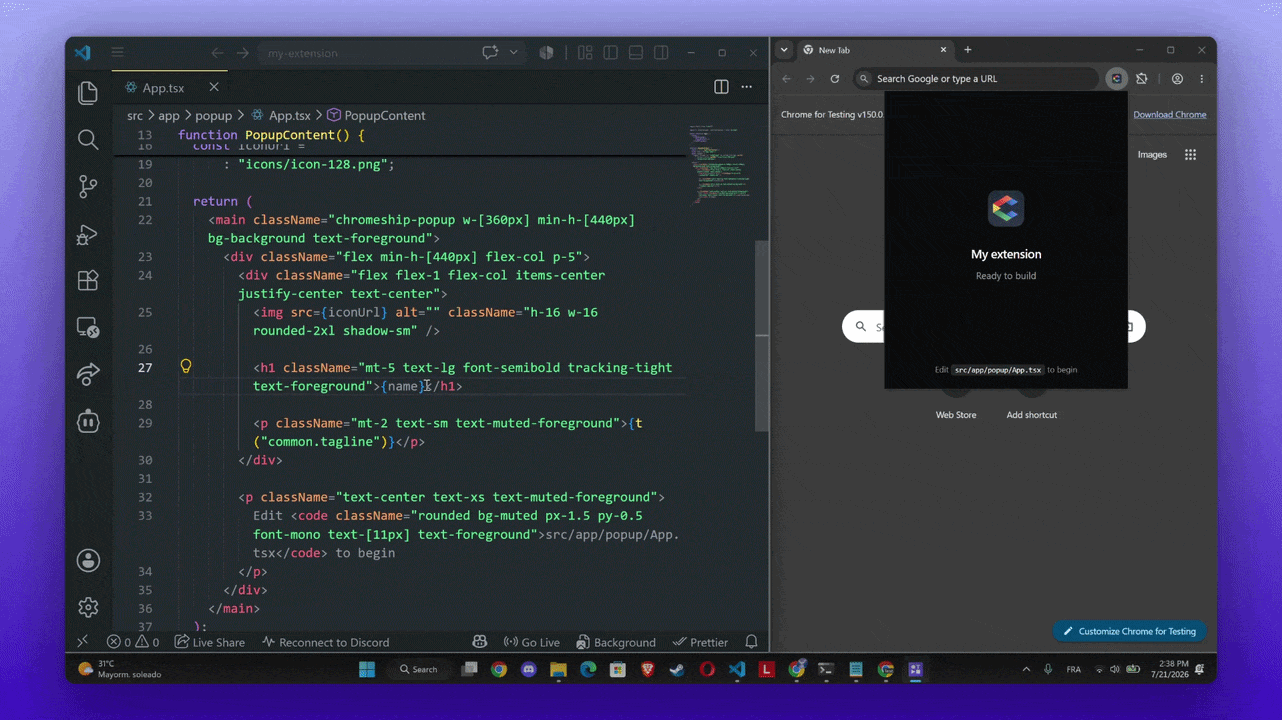Toggle secondary side bar in VS Code
The width and height of the screenshot is (1282, 720).
click(x=661, y=53)
